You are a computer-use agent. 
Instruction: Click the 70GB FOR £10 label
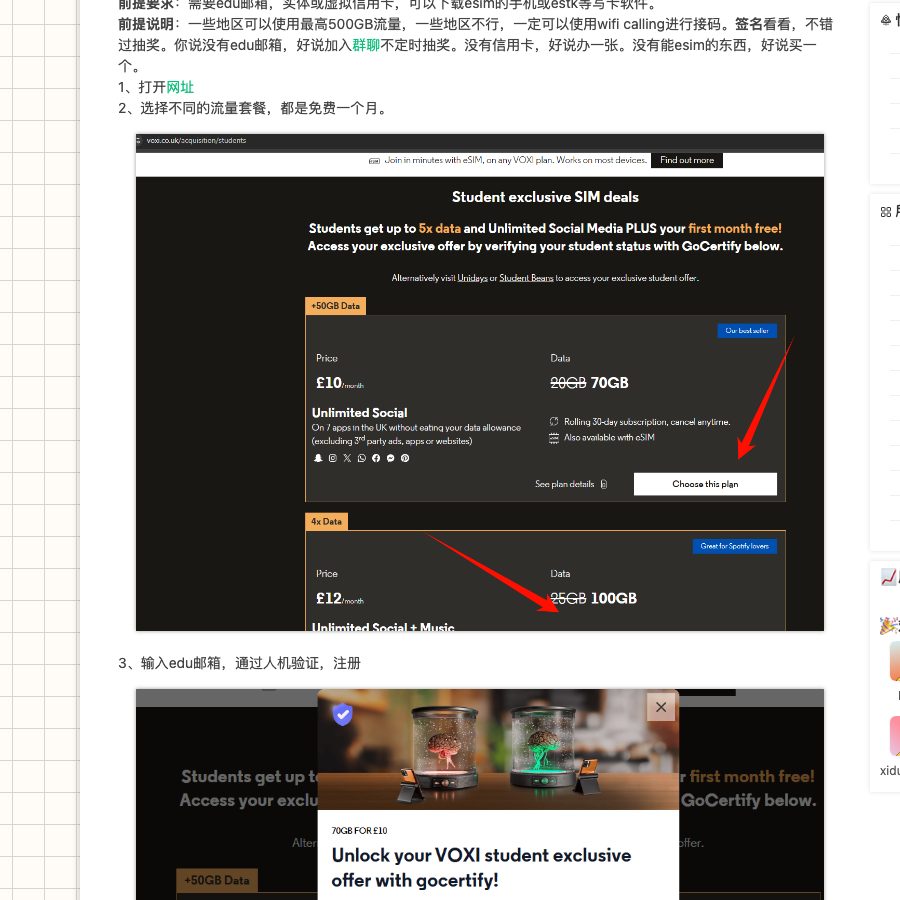tap(359, 831)
